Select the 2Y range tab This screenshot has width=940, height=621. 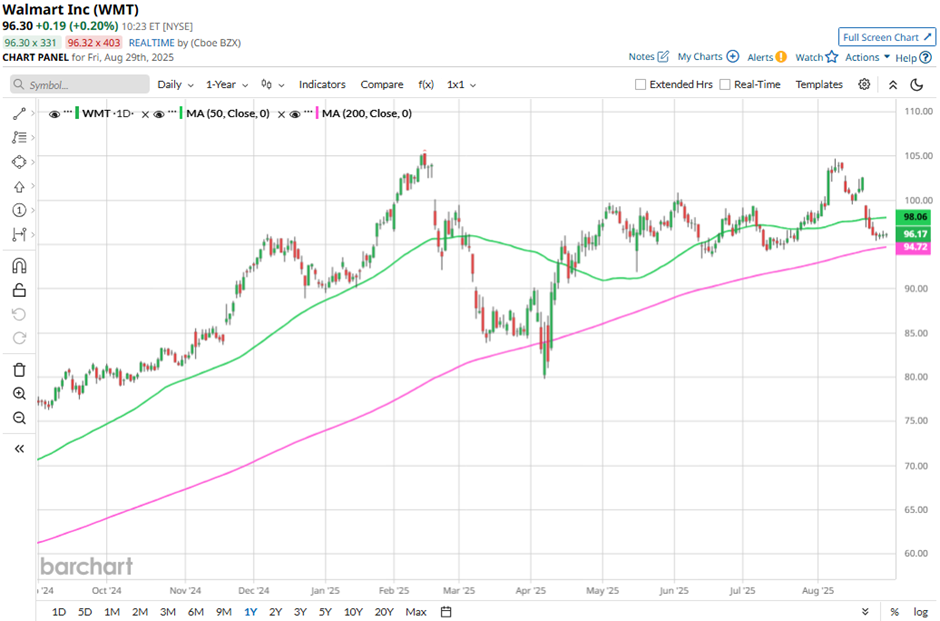(x=275, y=611)
